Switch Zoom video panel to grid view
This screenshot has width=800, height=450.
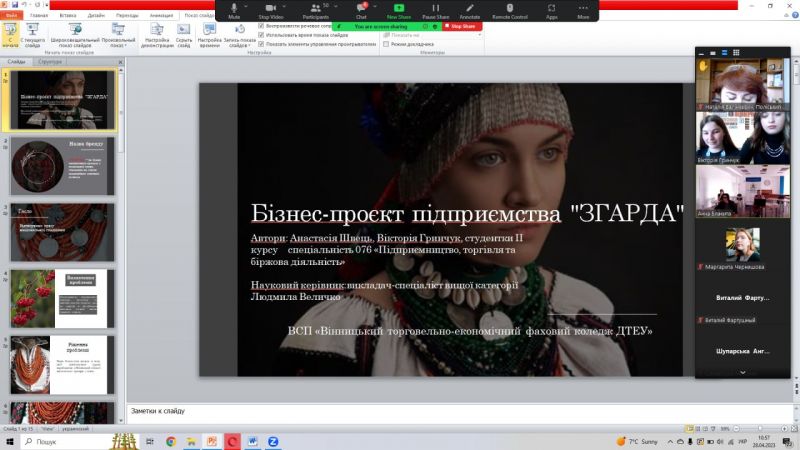[x=736, y=53]
